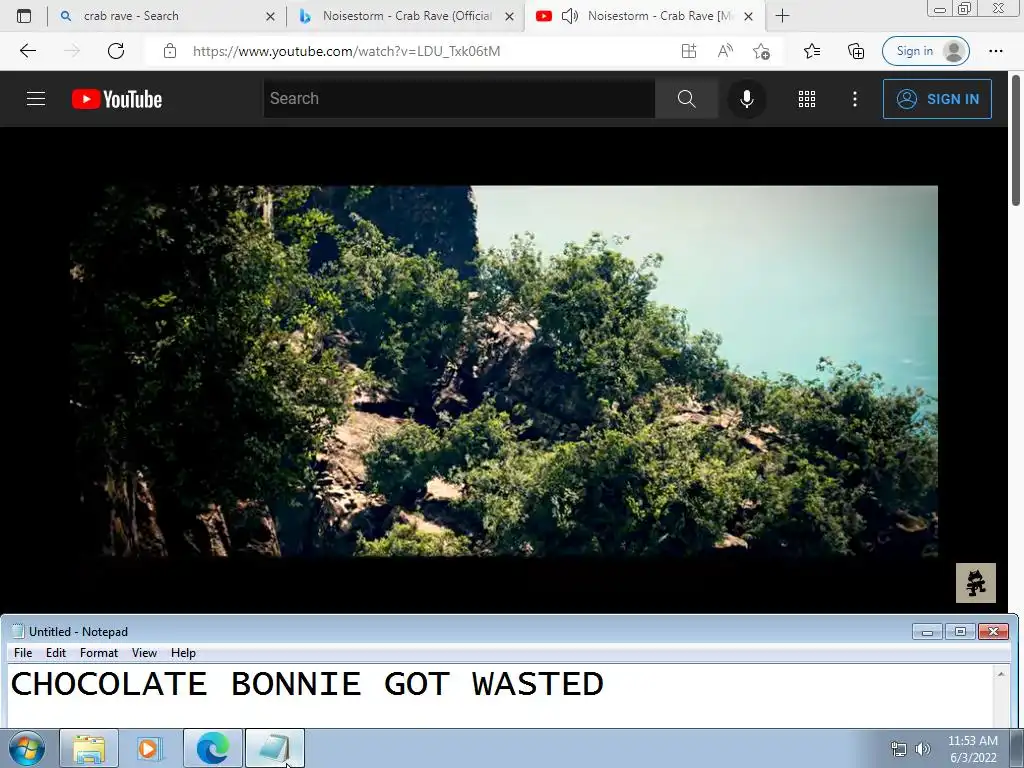Switch to Microsoft Edge in the taskbar
1024x768 pixels.
point(213,748)
